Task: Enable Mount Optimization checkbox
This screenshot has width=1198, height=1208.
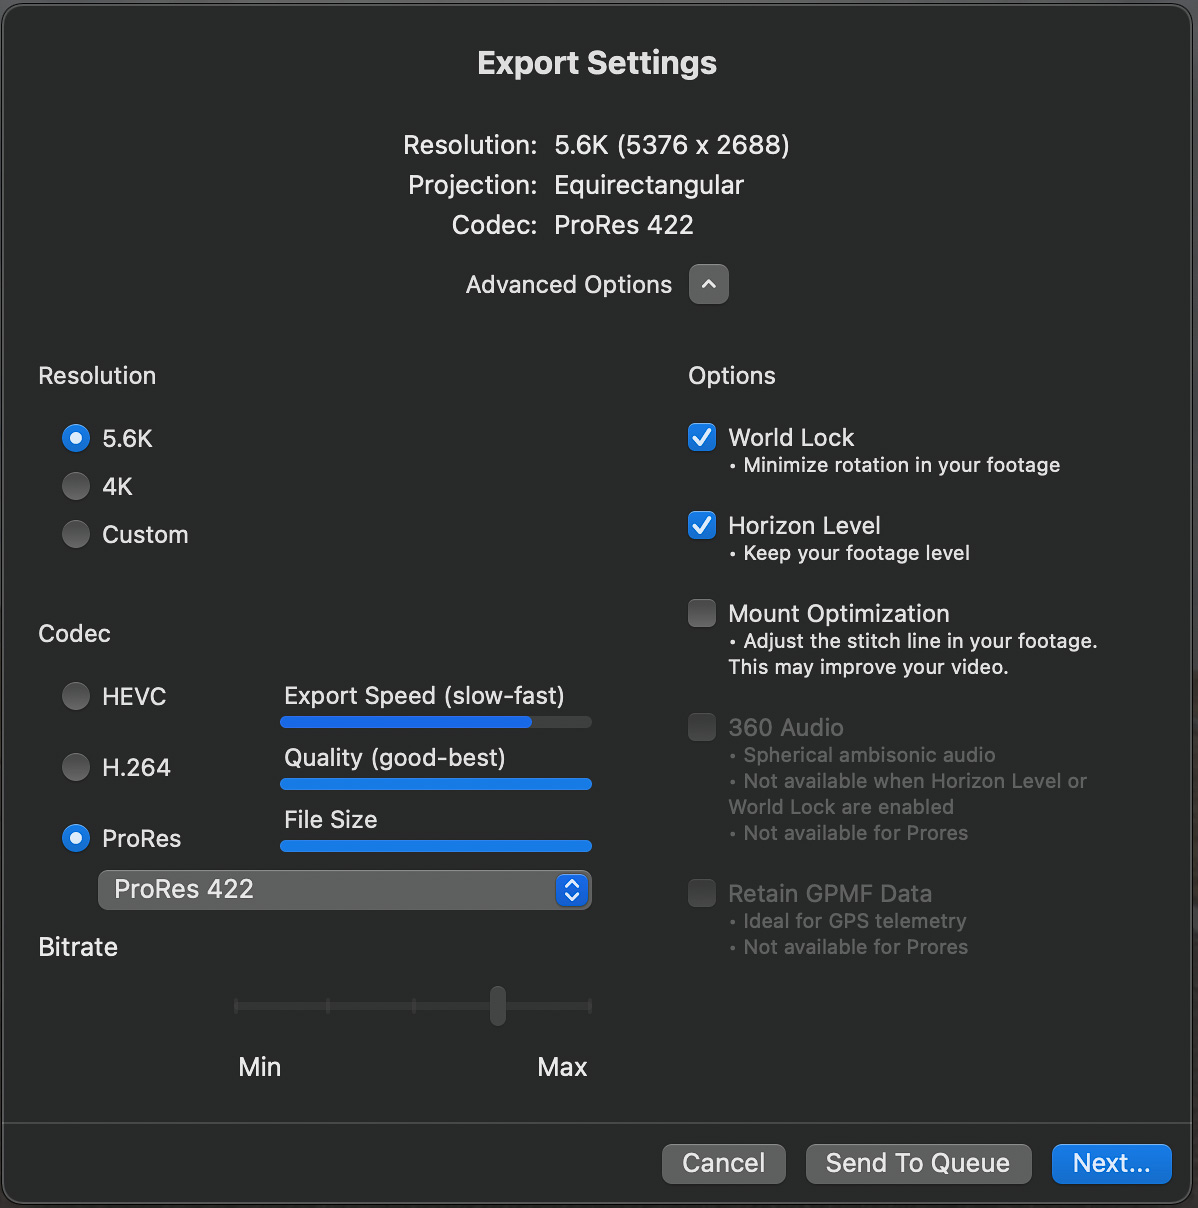Action: [702, 613]
